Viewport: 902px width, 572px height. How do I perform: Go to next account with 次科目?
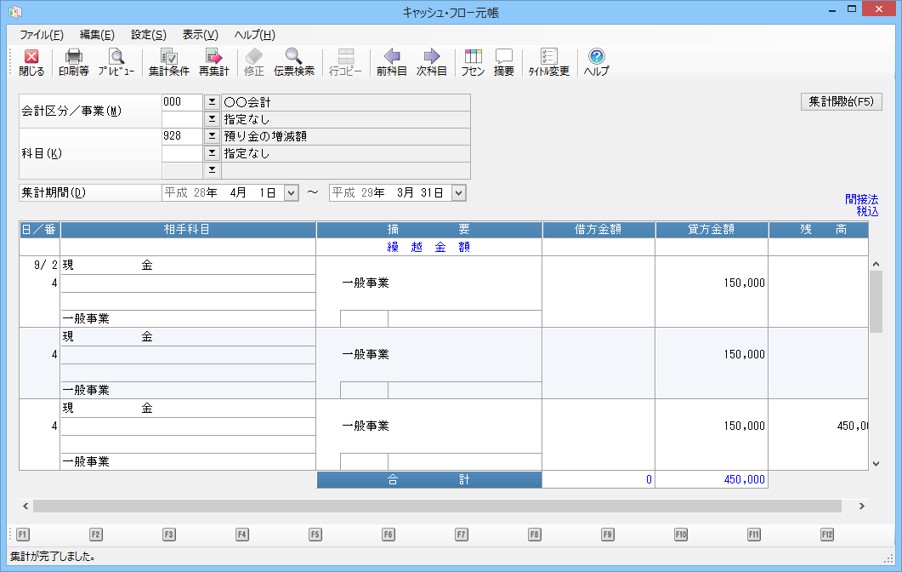point(431,62)
